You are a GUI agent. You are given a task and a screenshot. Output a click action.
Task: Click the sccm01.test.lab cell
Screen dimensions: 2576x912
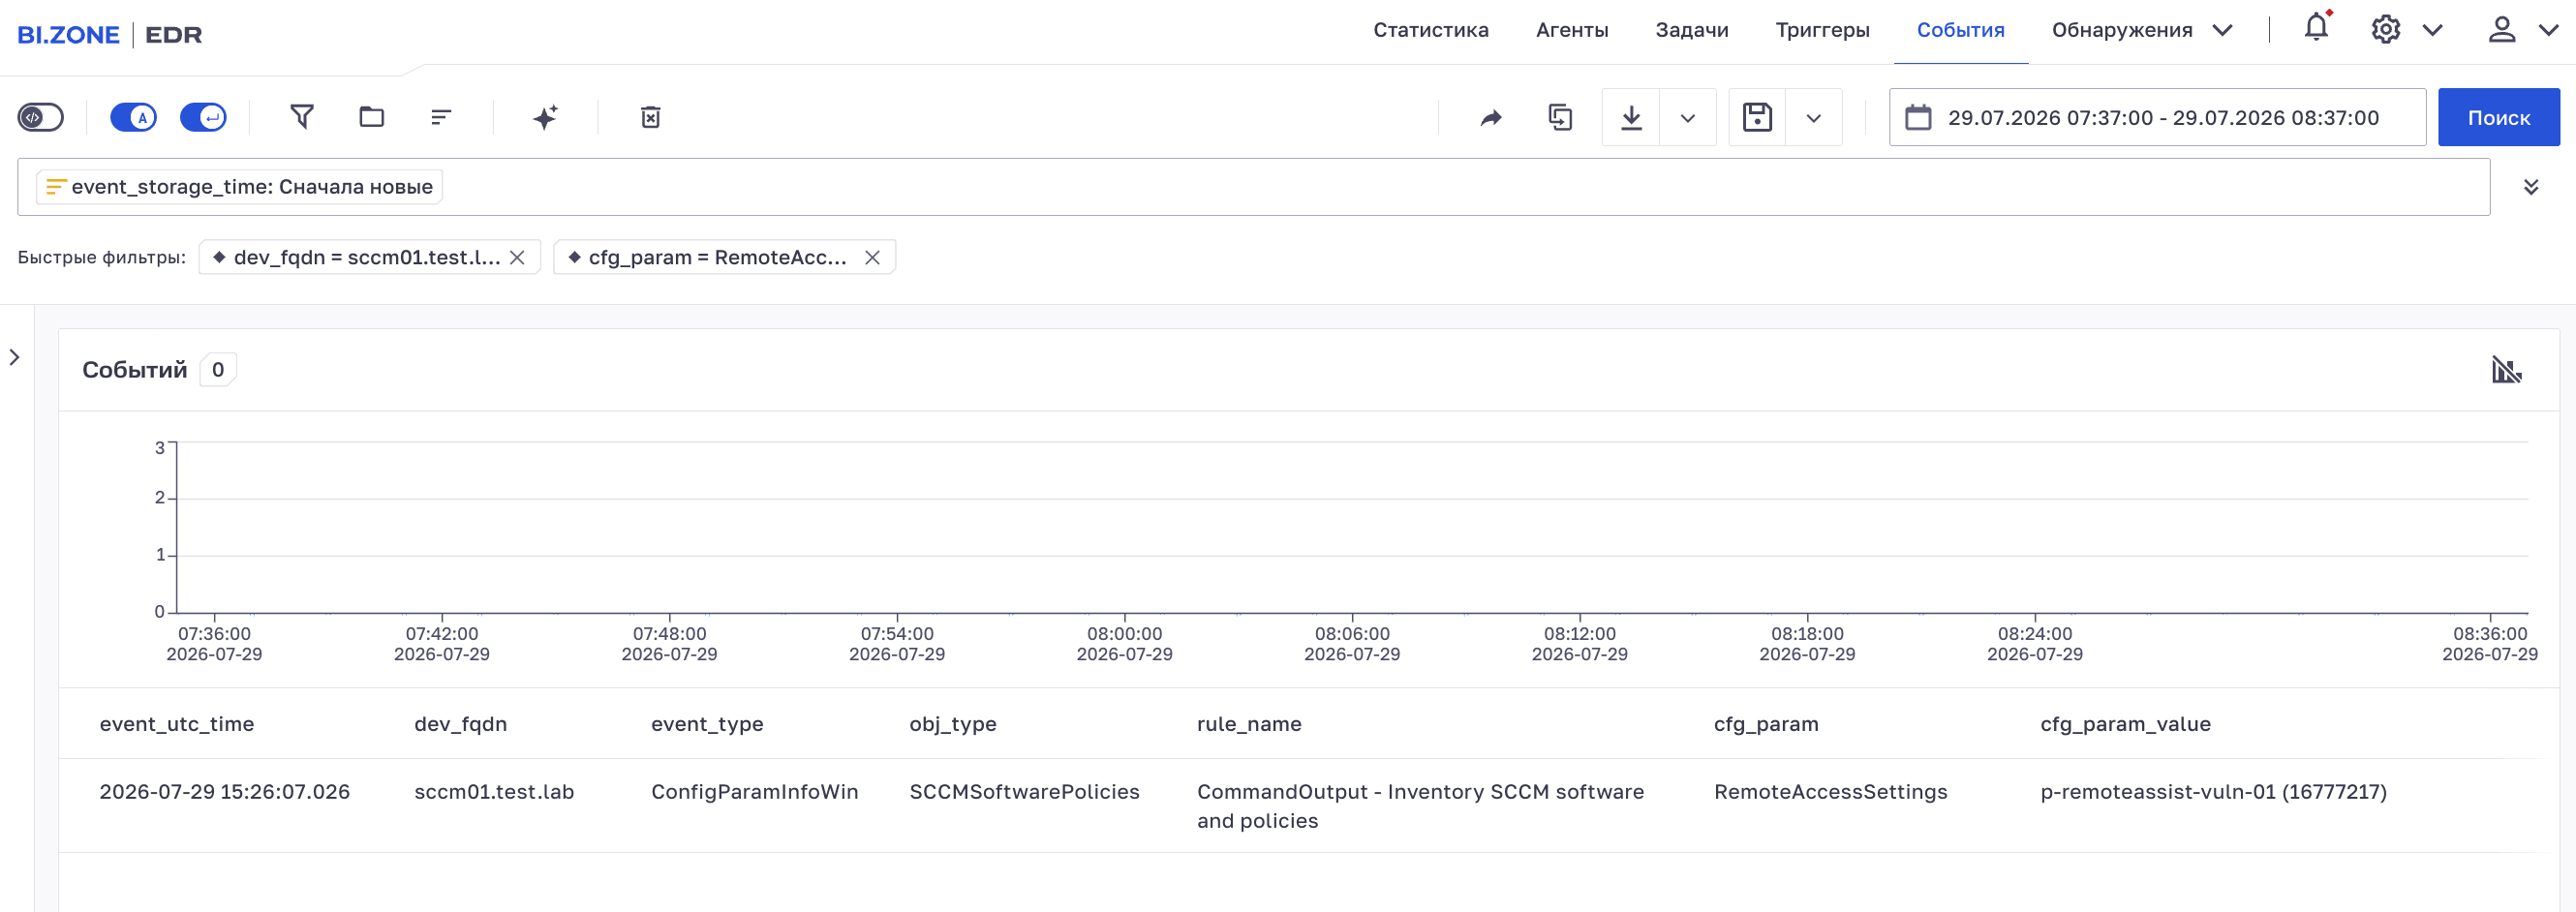pyautogui.click(x=494, y=792)
